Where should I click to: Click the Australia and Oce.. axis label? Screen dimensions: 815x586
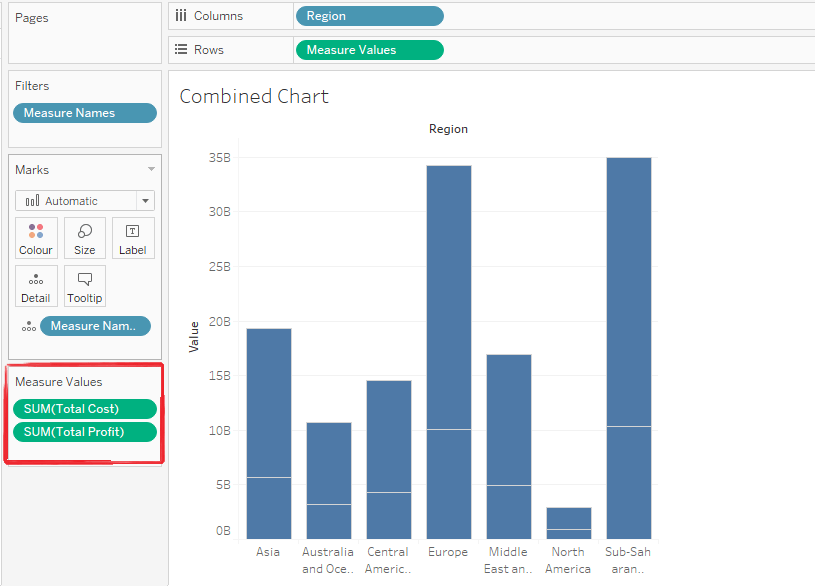328,560
